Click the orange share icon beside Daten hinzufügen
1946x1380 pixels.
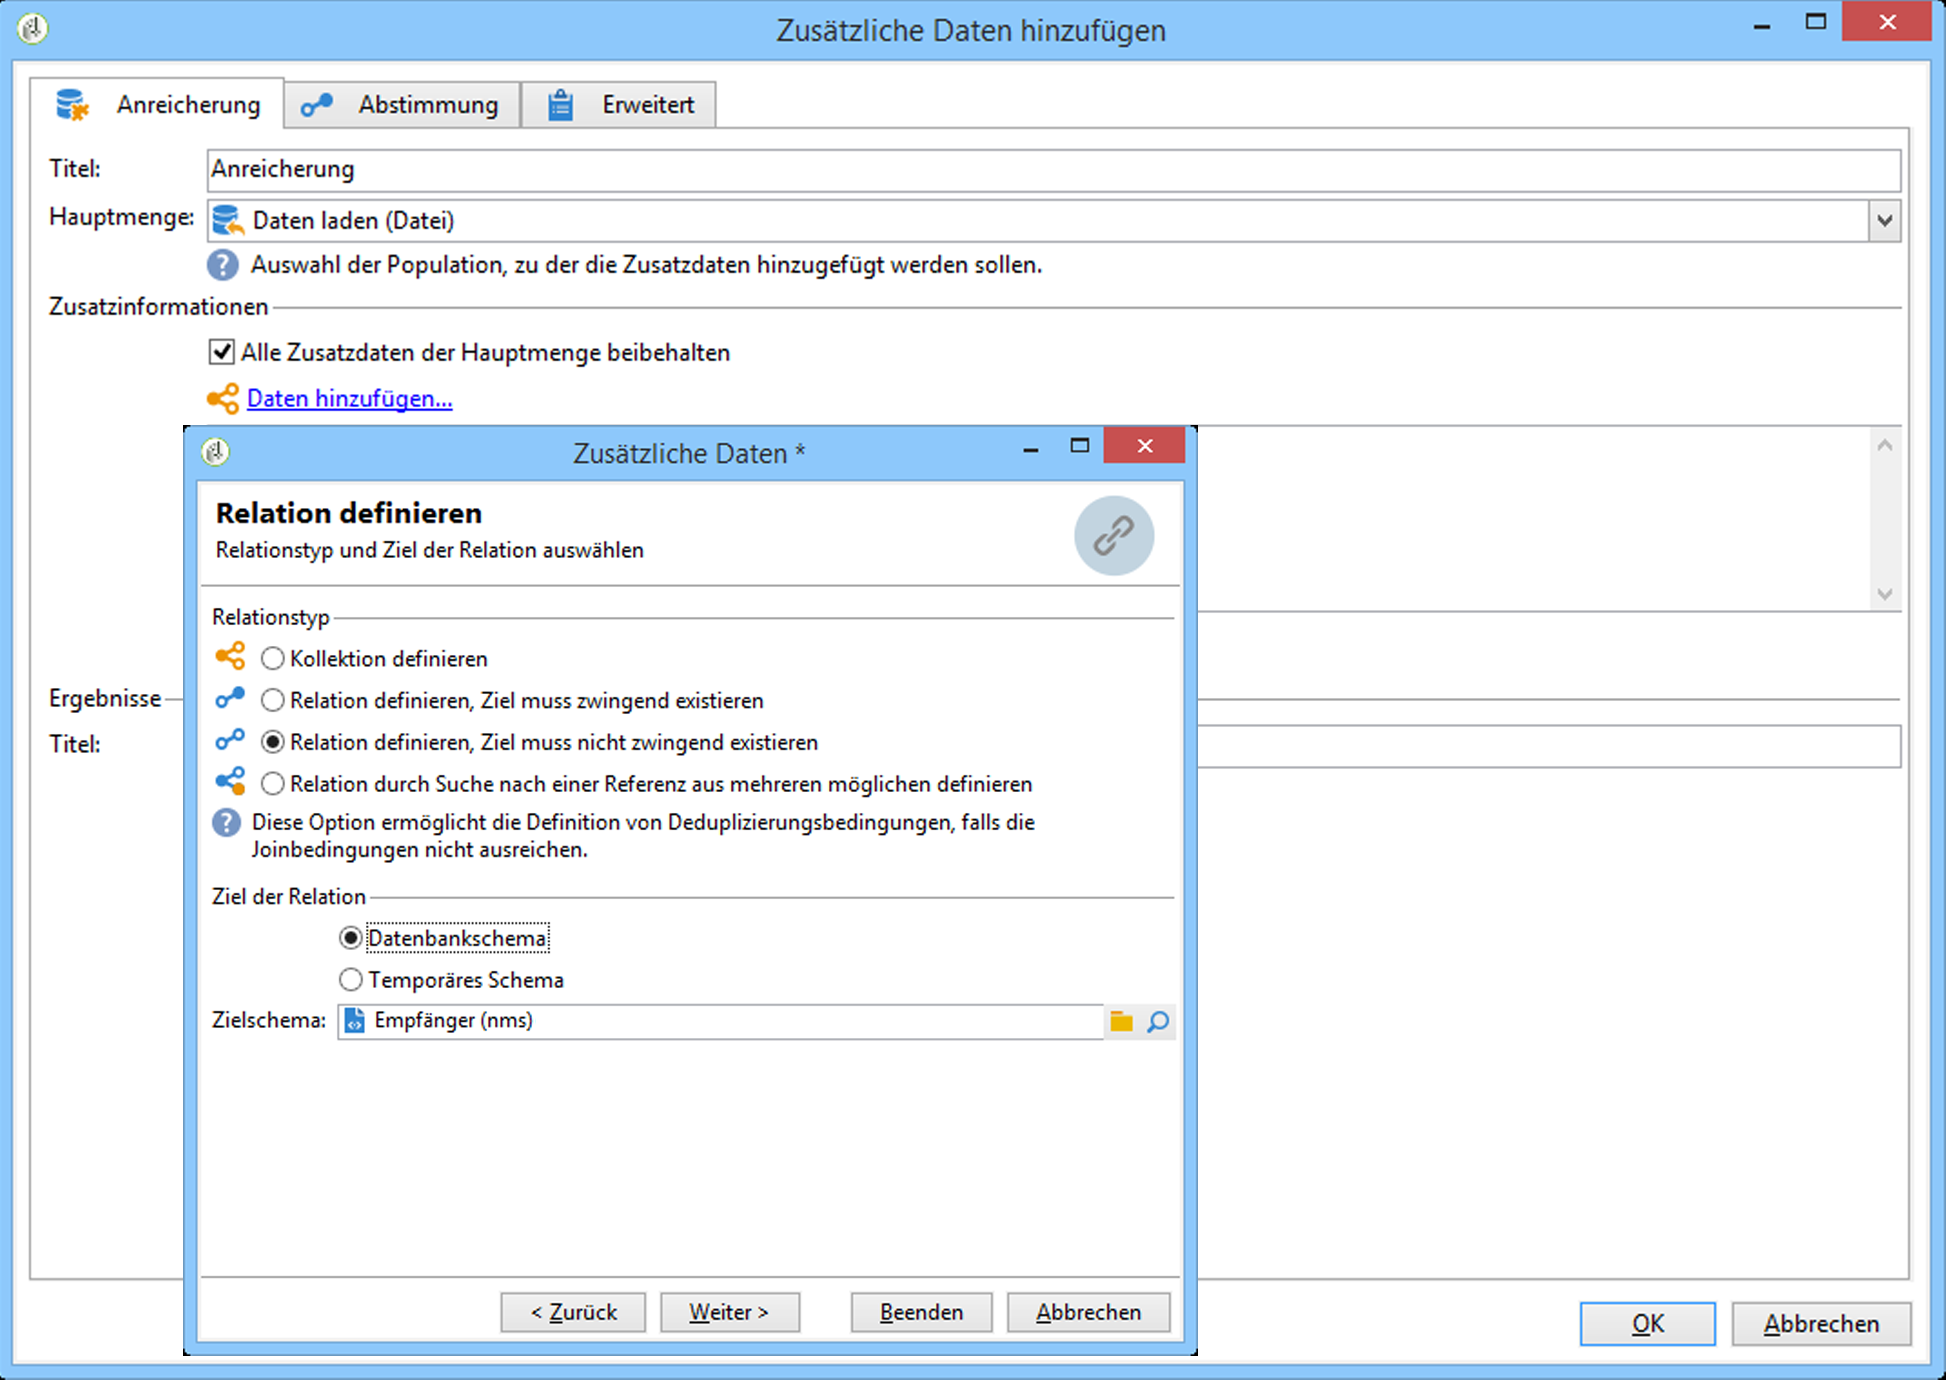pos(222,398)
